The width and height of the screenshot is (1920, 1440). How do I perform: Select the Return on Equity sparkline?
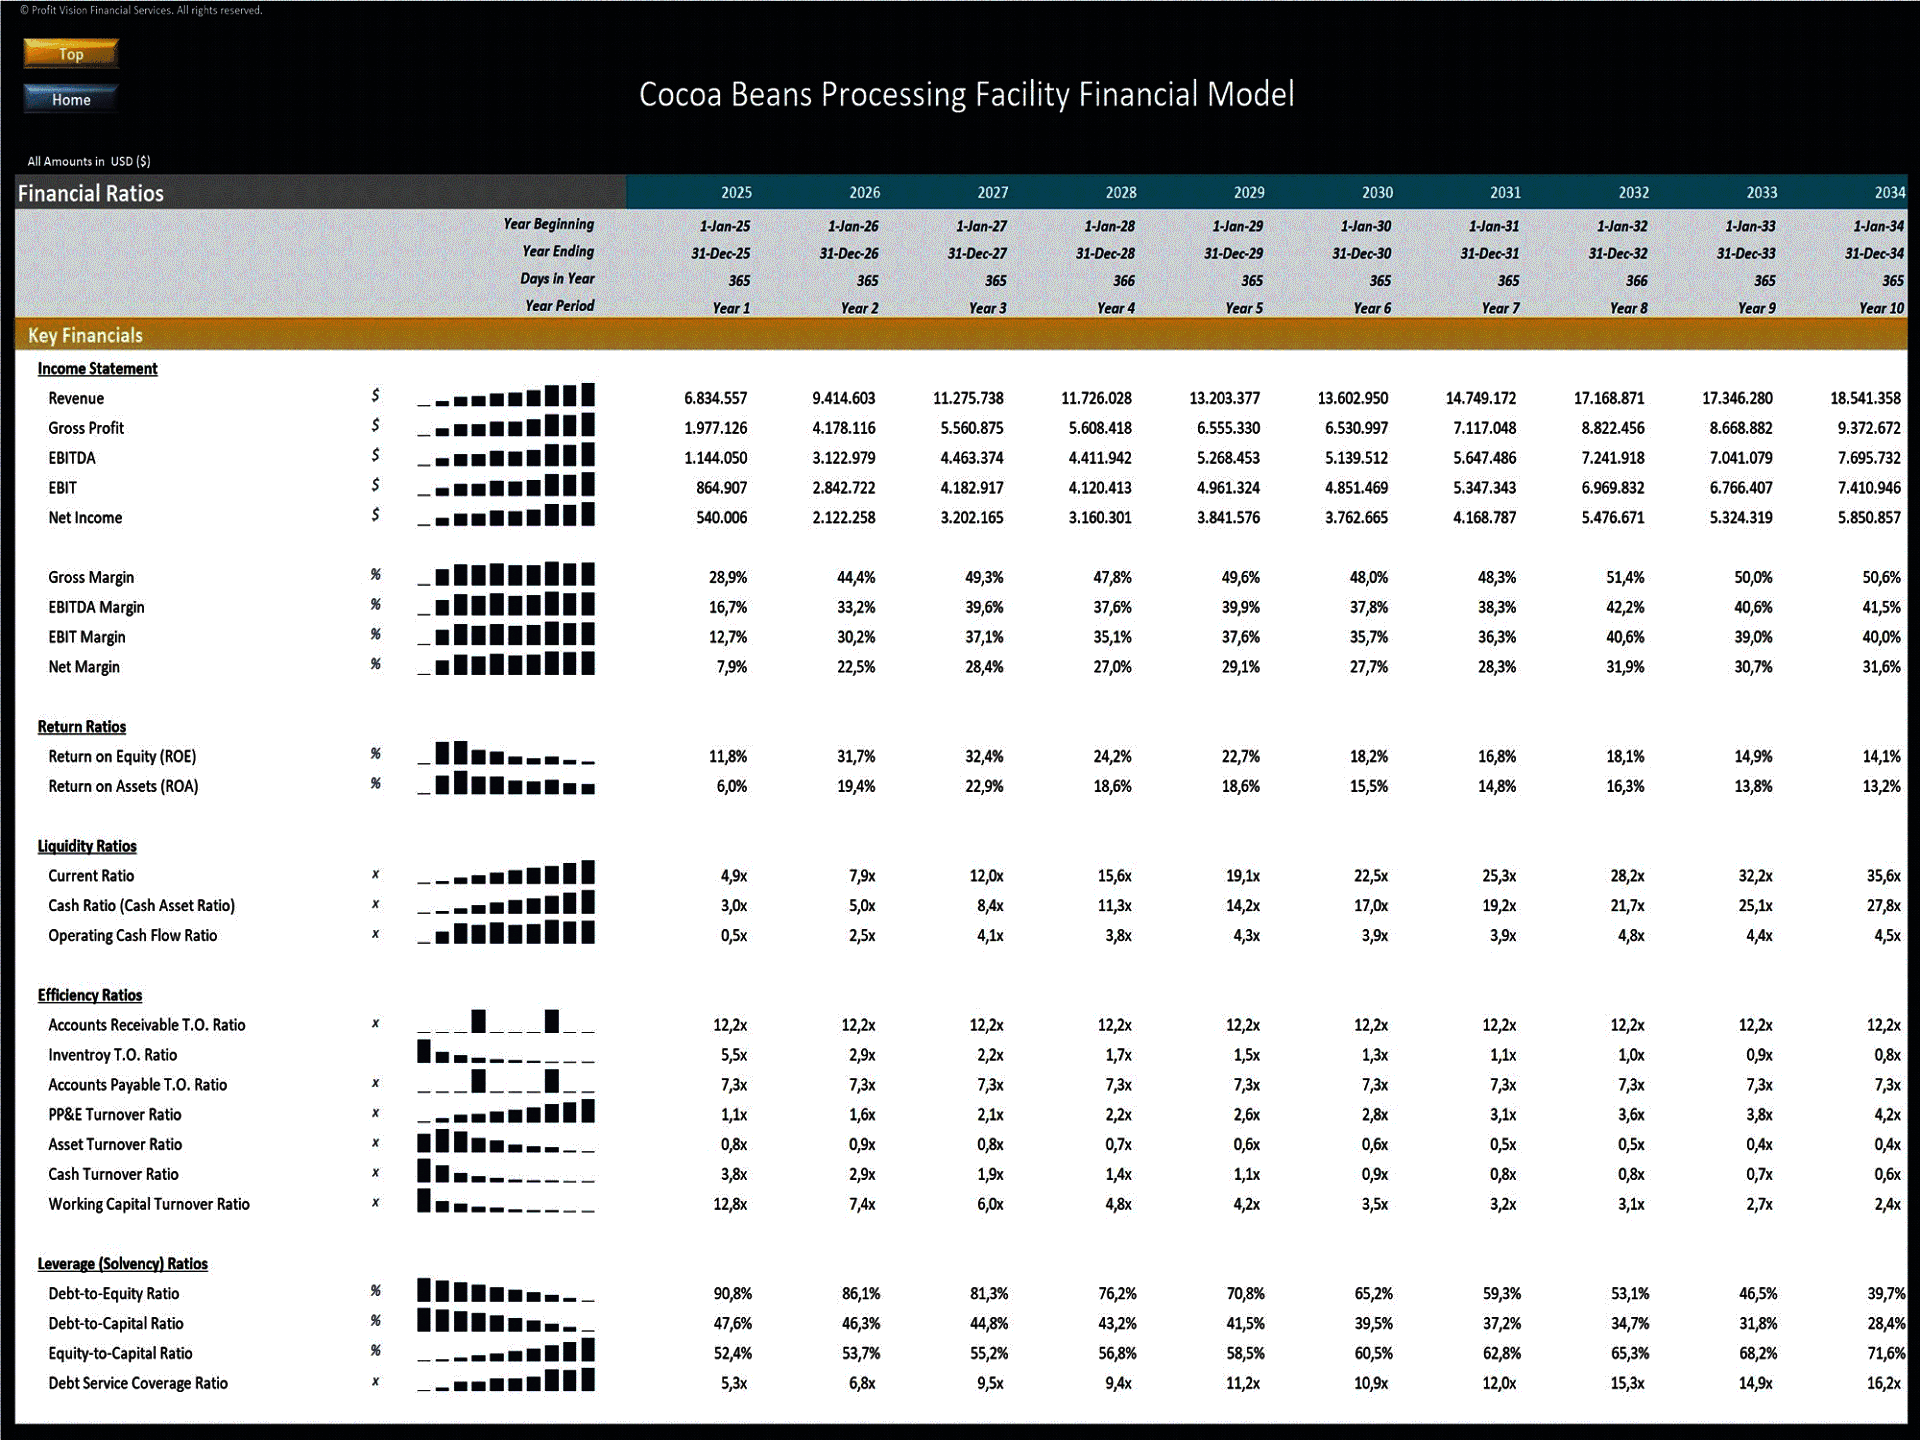coord(506,754)
